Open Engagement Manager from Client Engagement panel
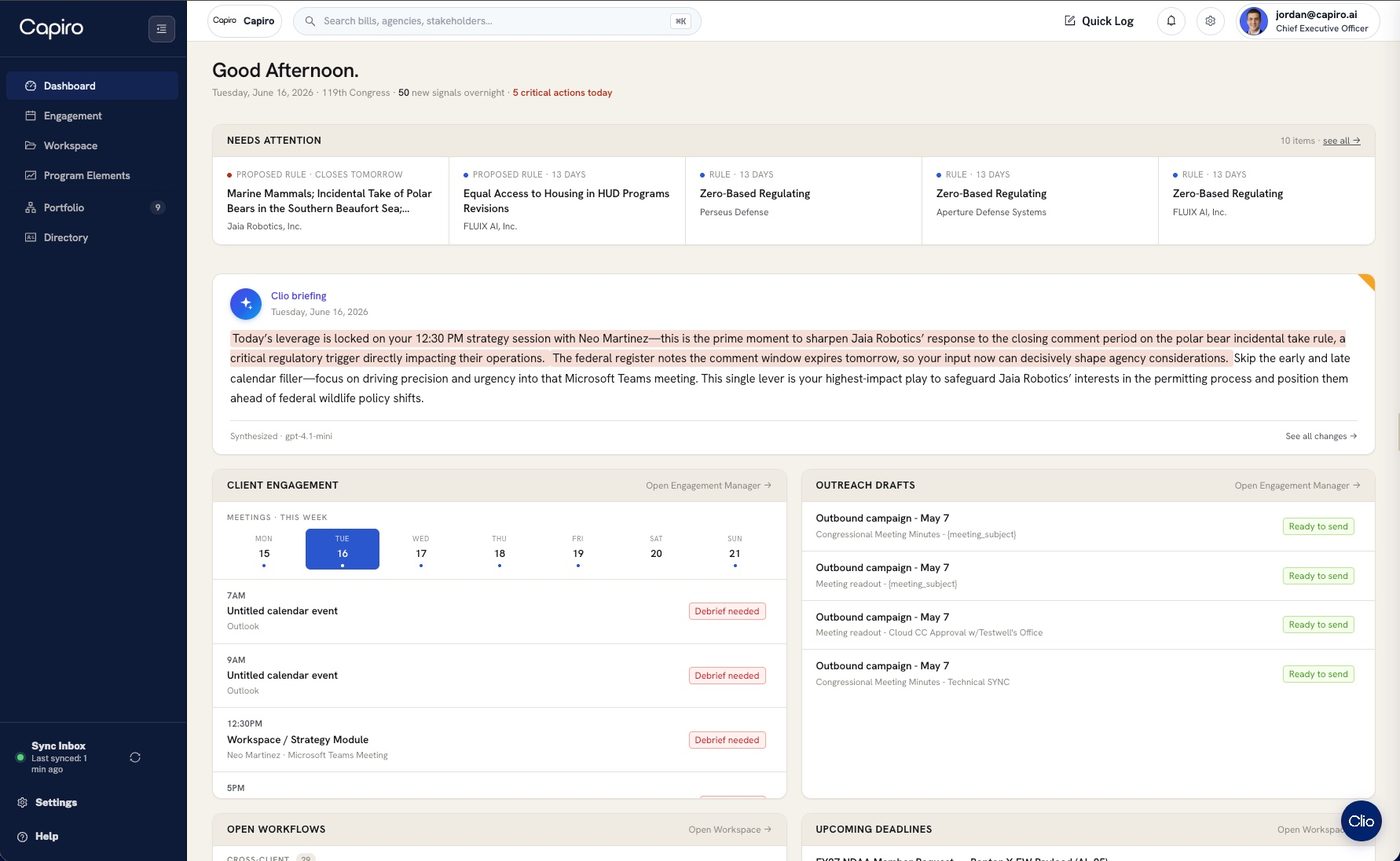The width and height of the screenshot is (1400, 861). (708, 486)
